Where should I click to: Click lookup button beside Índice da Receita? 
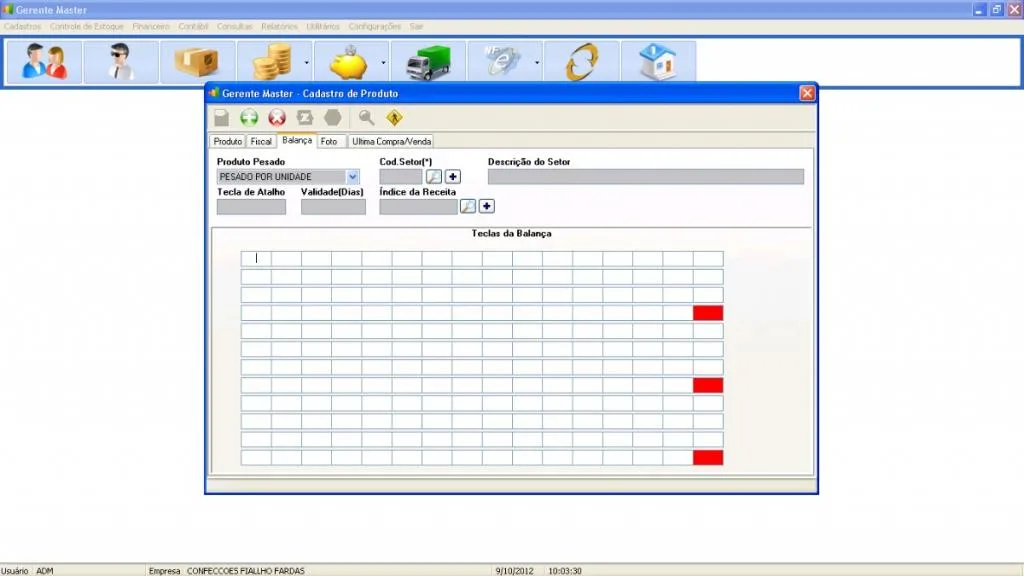pyautogui.click(x=468, y=206)
